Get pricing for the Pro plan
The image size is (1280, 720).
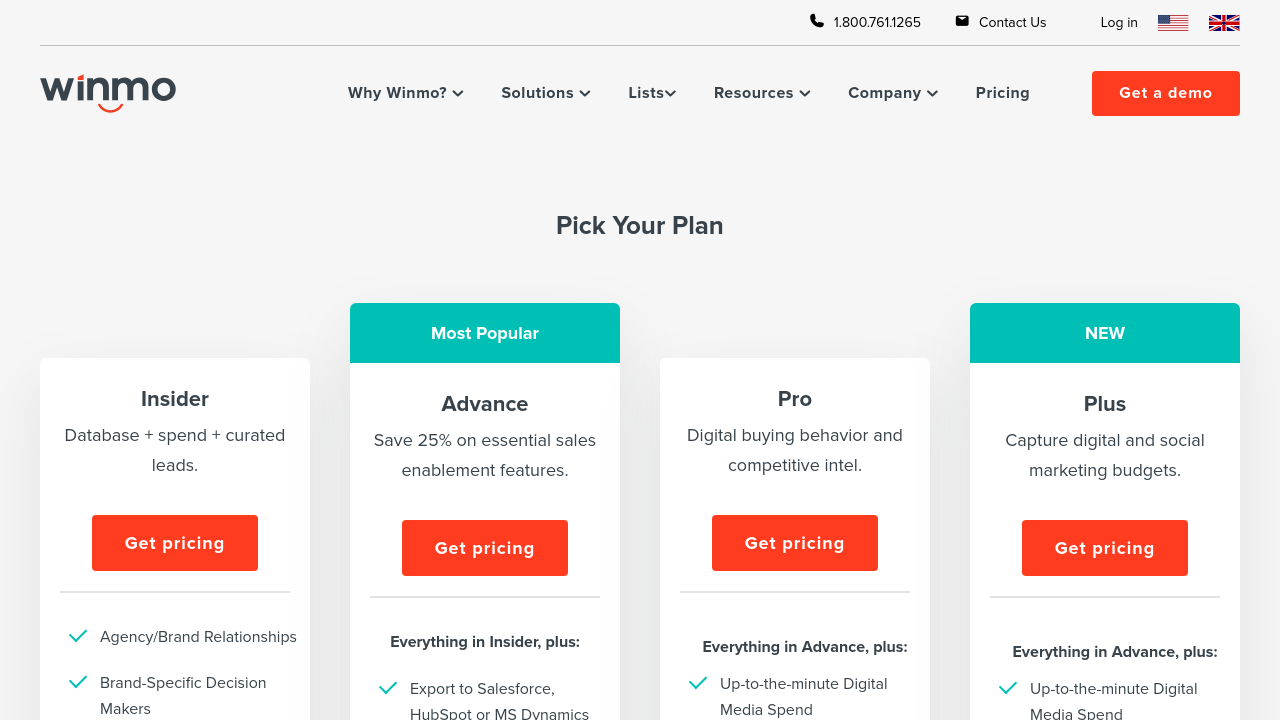tap(795, 543)
